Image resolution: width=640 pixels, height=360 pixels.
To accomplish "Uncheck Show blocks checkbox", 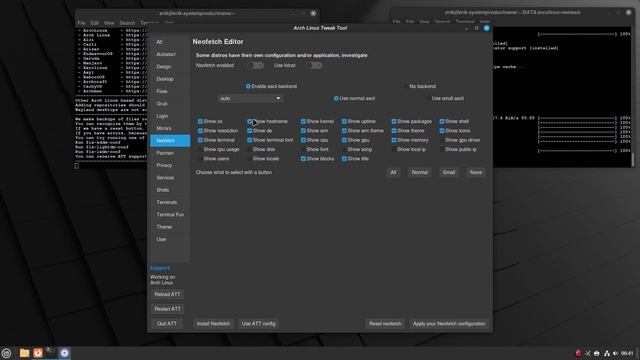I will point(303,159).
